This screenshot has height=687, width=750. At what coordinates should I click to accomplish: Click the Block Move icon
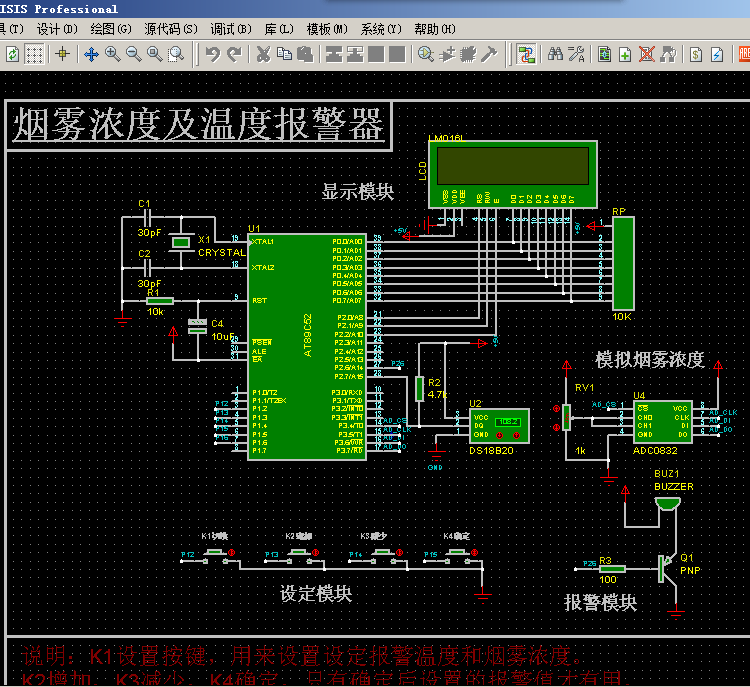pos(355,54)
